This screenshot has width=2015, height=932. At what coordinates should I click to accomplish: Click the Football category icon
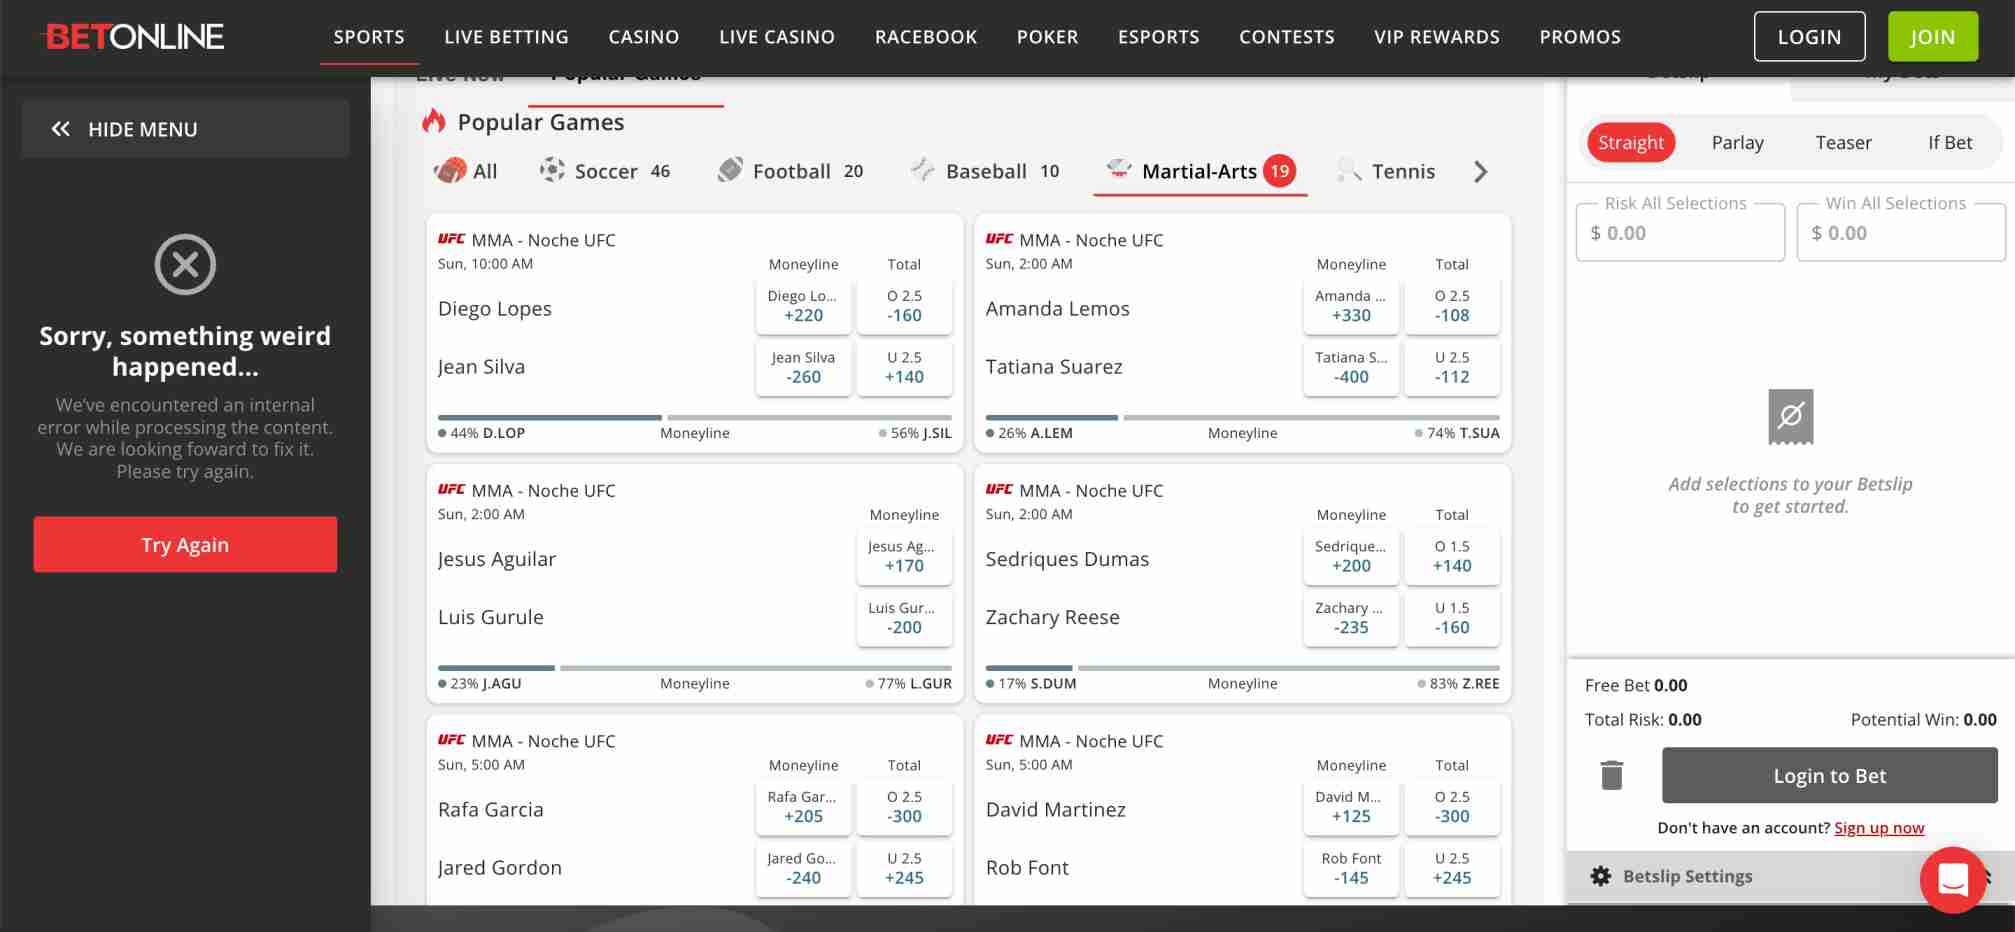[x=730, y=170]
